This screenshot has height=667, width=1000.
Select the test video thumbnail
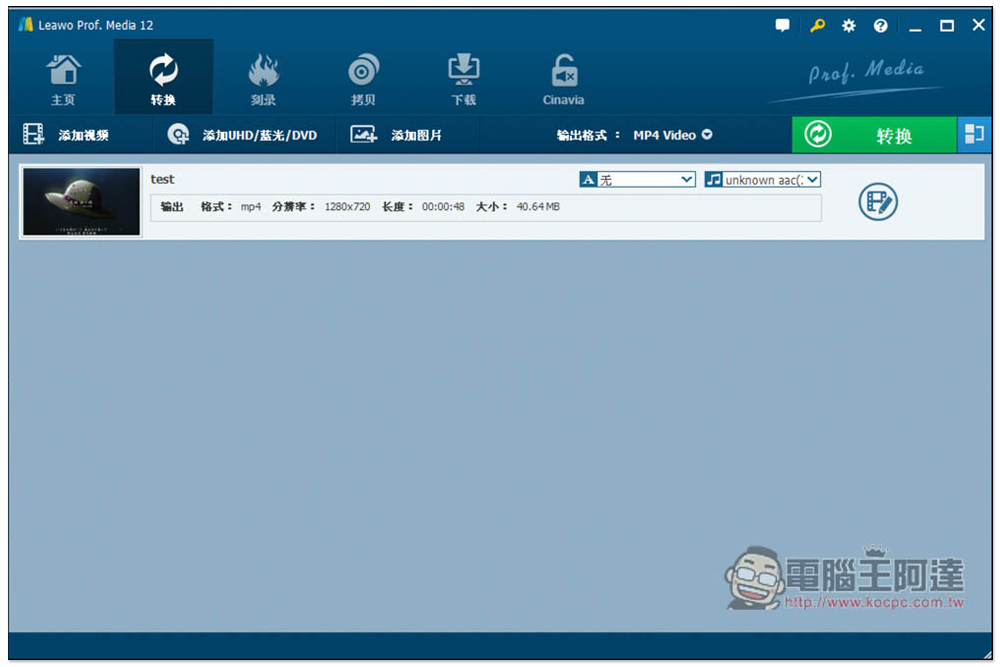coord(82,202)
